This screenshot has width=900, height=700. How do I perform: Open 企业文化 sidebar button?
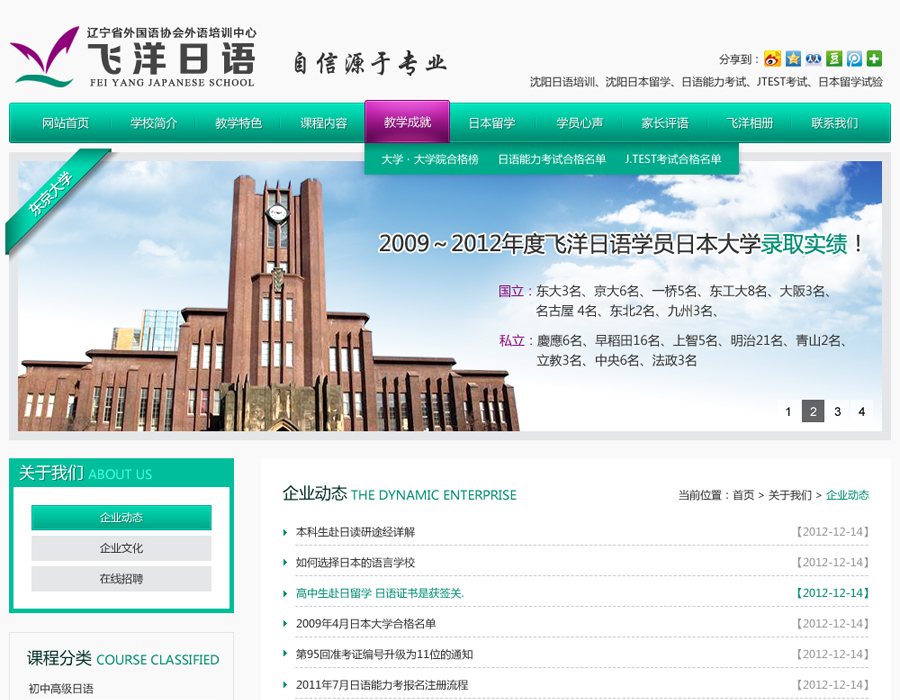(121, 548)
